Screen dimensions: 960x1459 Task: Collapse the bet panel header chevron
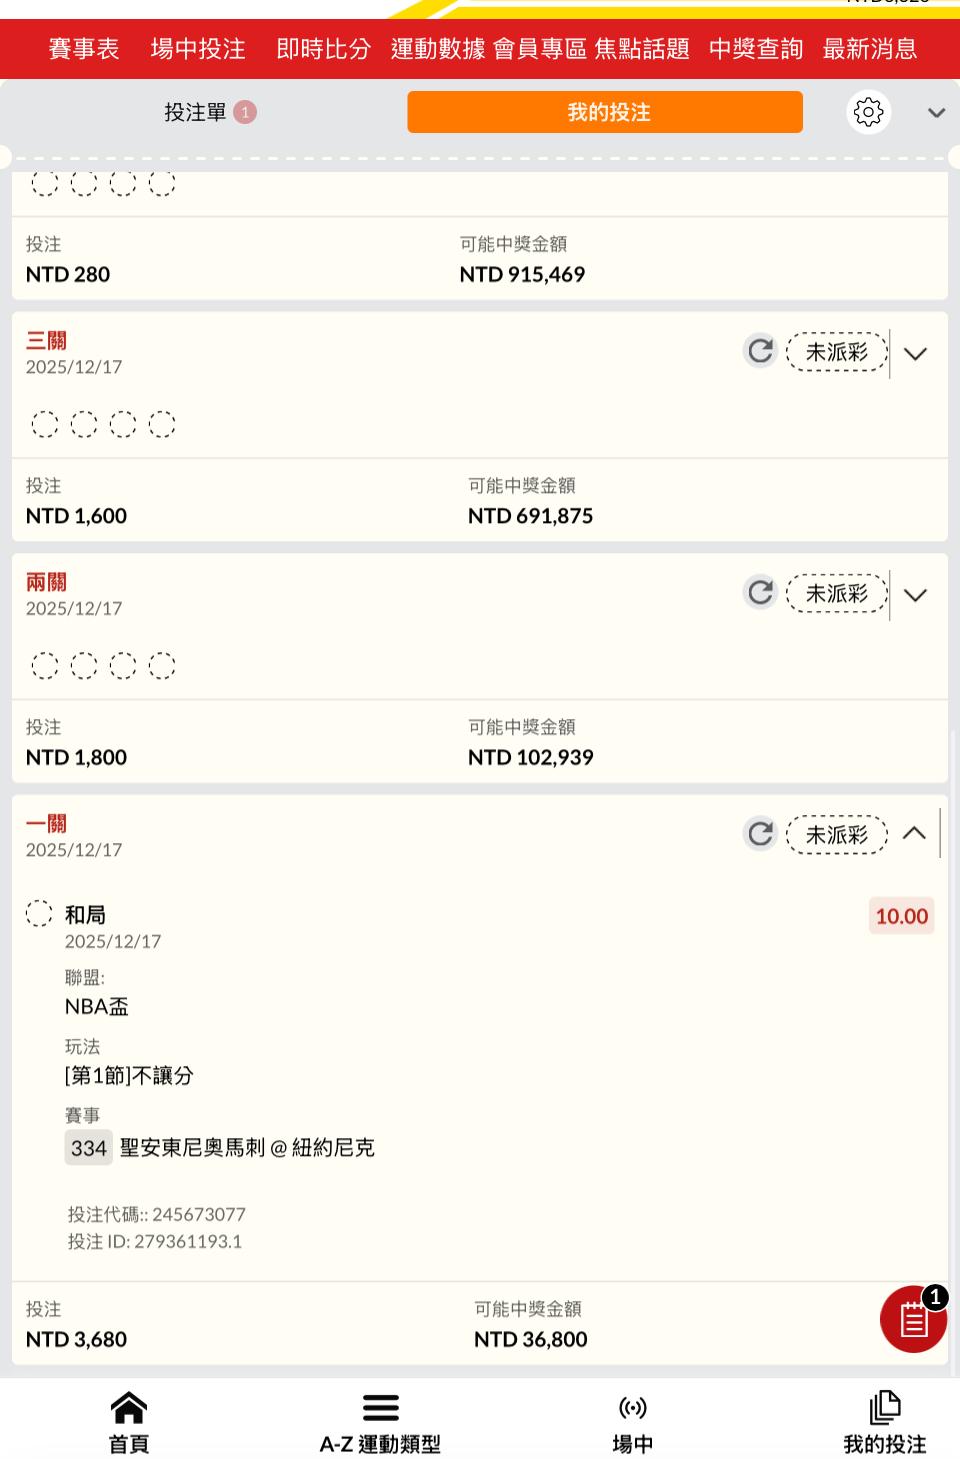pyautogui.click(x=936, y=113)
